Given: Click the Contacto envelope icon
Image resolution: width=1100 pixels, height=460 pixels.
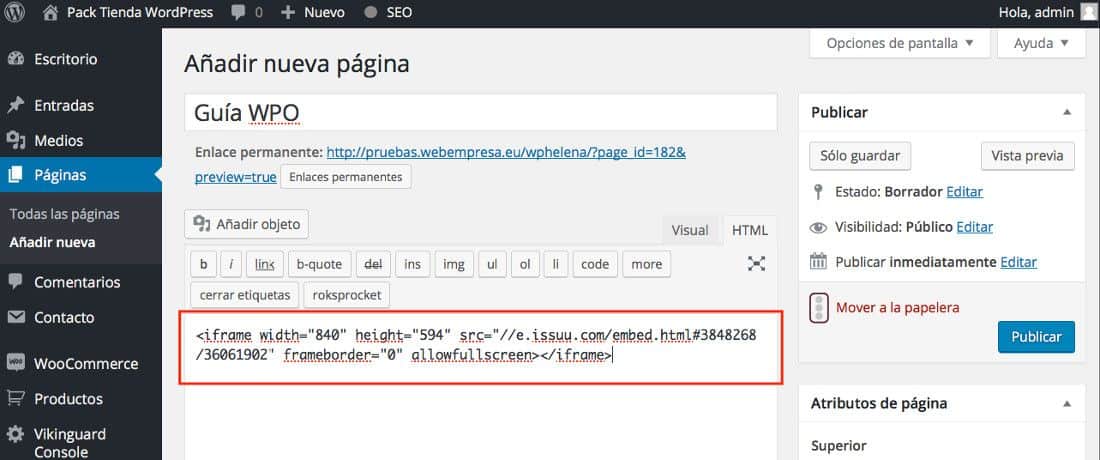Looking at the screenshot, I should [15, 318].
